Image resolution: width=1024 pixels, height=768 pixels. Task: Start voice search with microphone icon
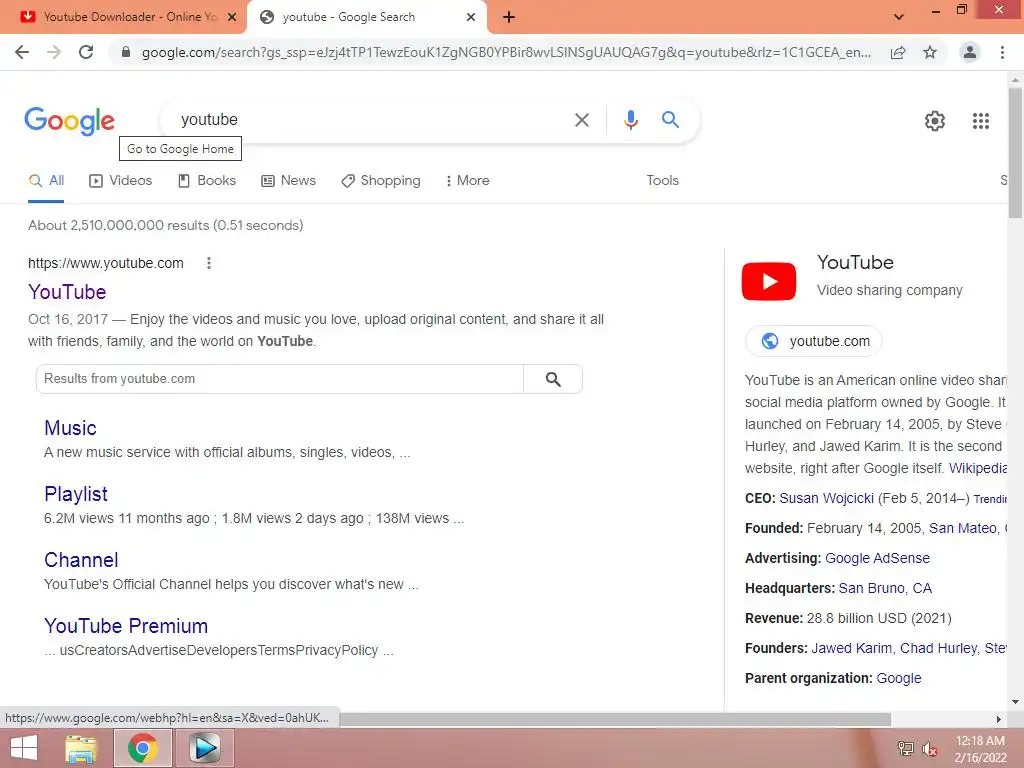(x=630, y=120)
